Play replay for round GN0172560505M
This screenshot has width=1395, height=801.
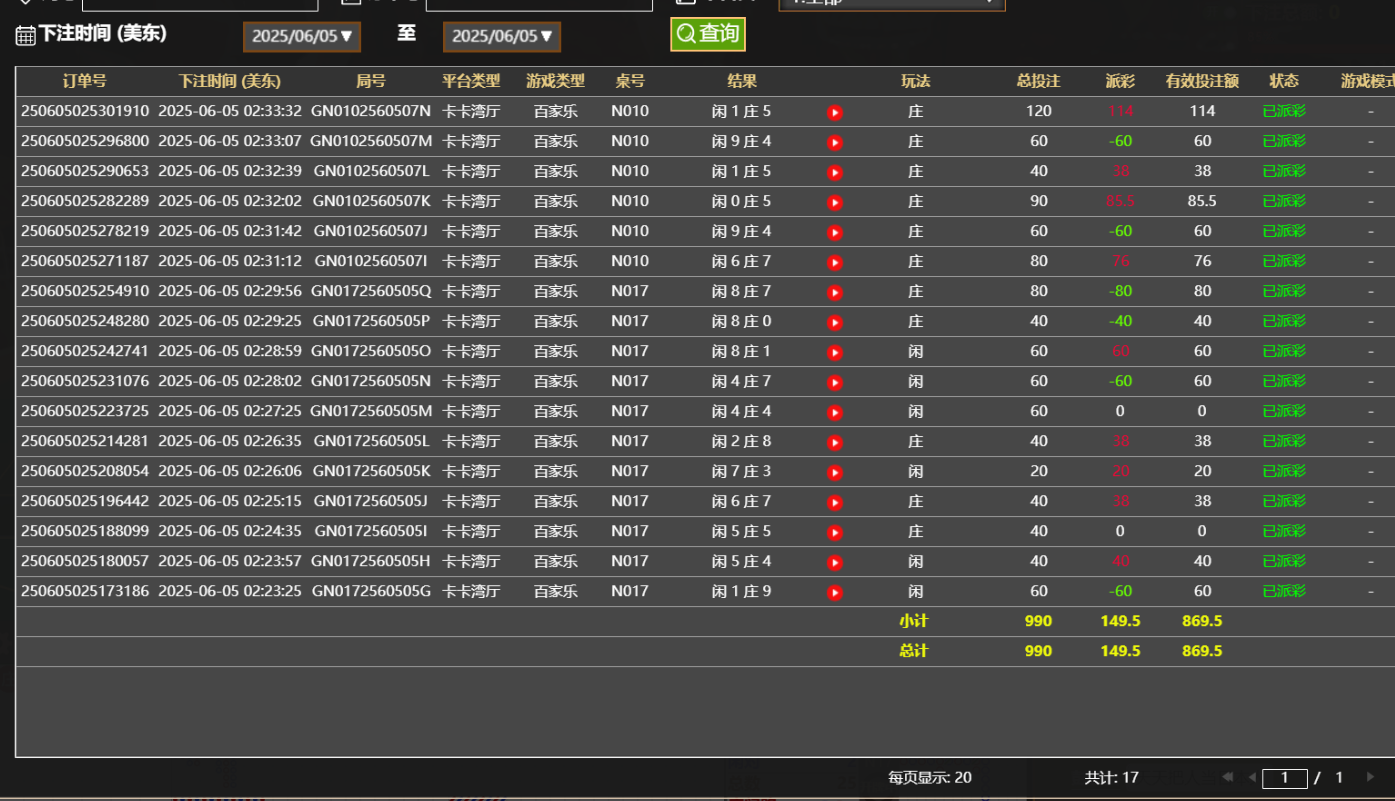coord(835,412)
